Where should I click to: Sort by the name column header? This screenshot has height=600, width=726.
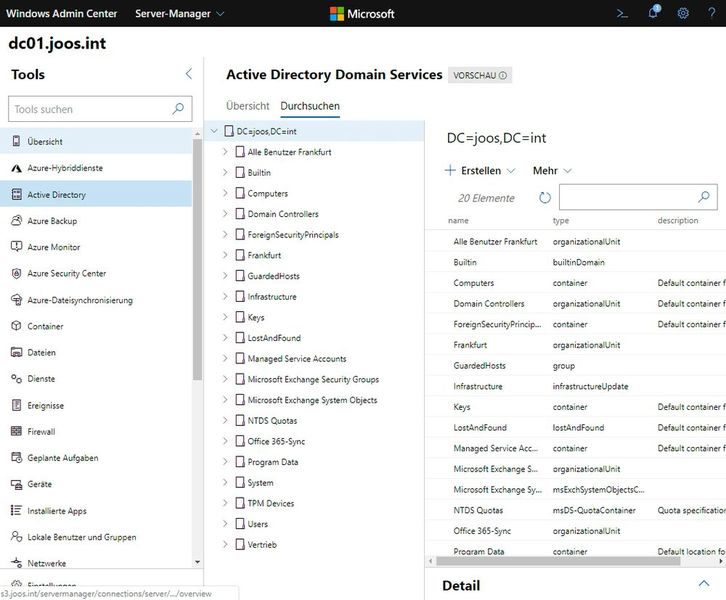458,220
